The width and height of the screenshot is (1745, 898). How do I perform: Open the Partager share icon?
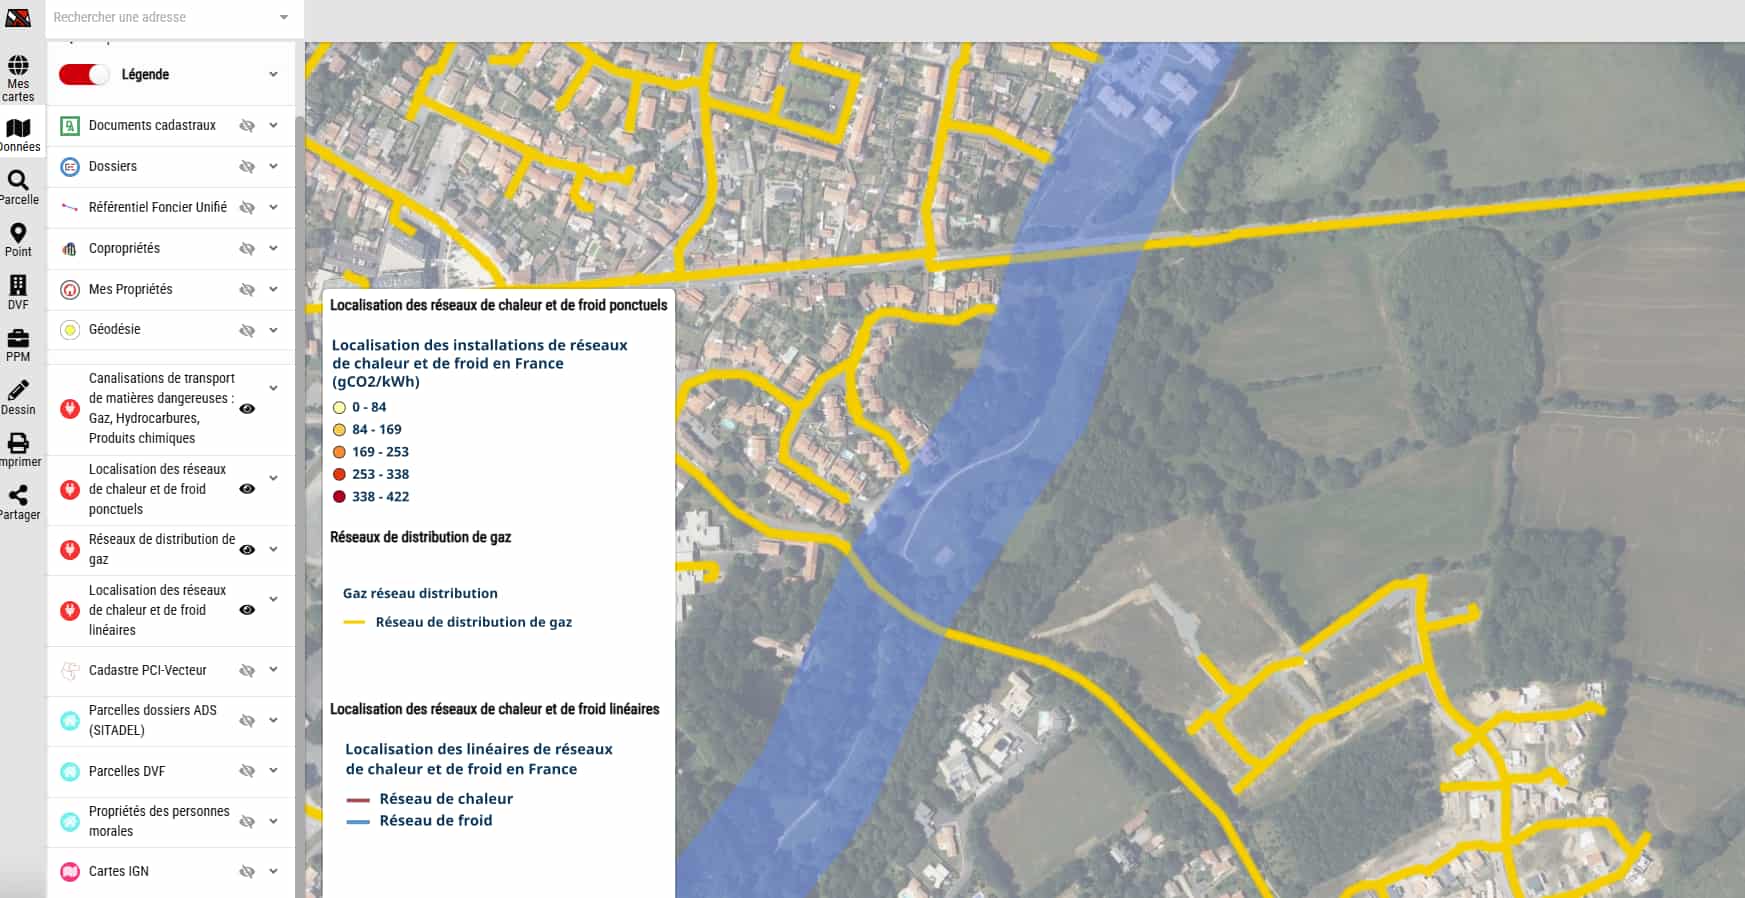click(18, 496)
